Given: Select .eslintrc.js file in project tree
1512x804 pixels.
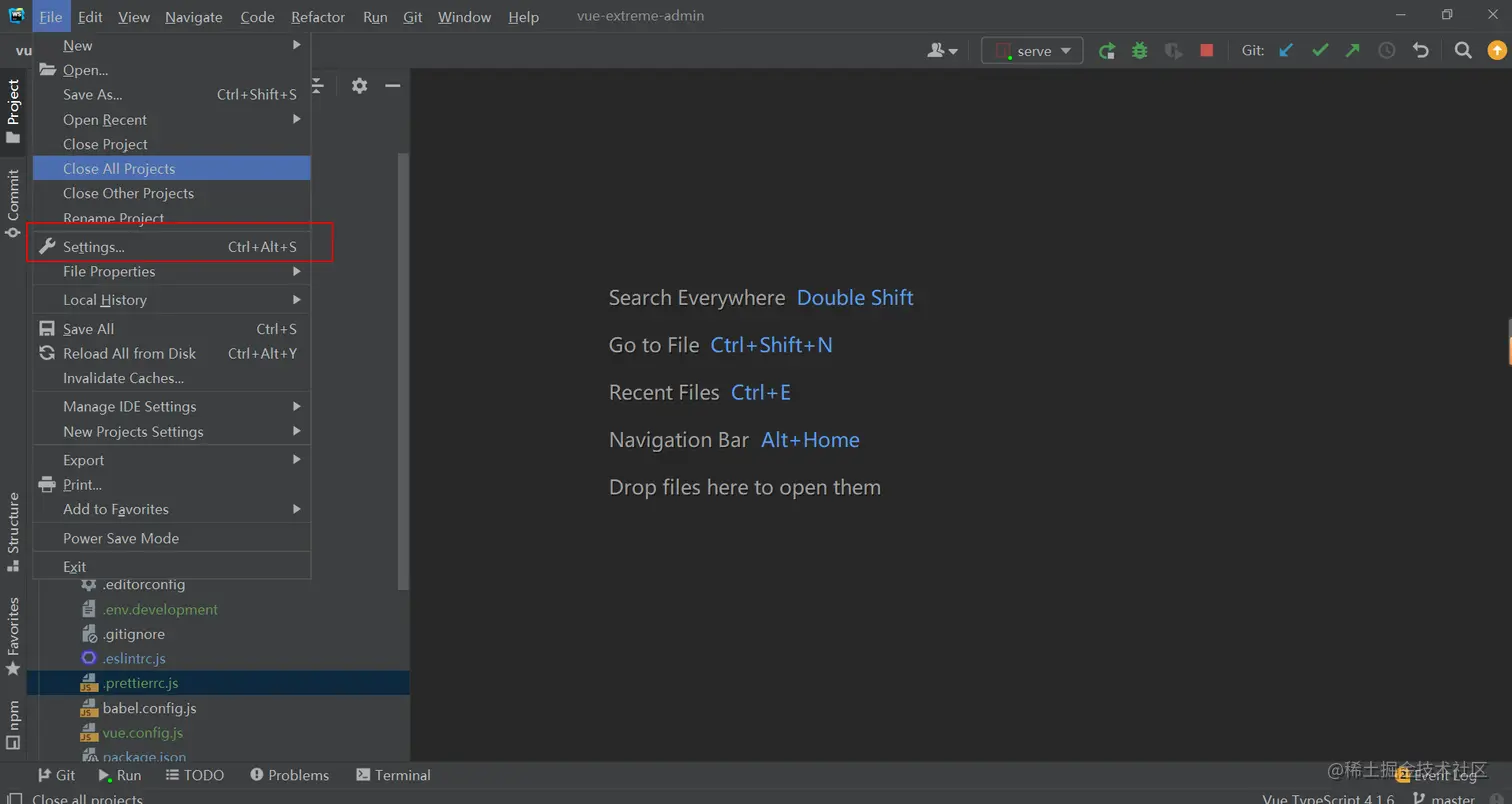Looking at the screenshot, I should pyautogui.click(x=134, y=658).
